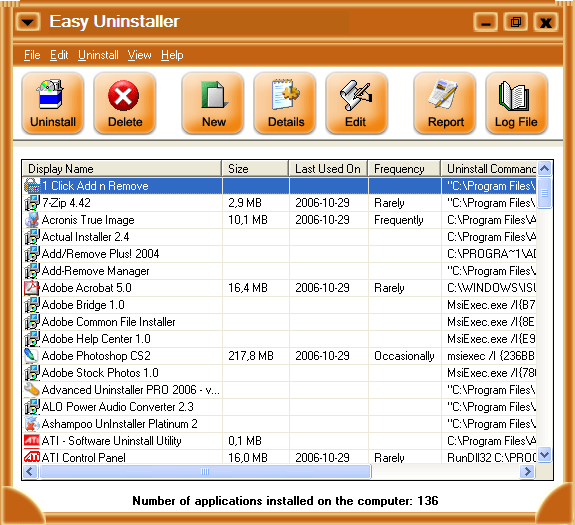Click the Adobe Acrobat 5.0 PDF icon
Image resolution: width=575 pixels, height=525 pixels.
(32, 288)
